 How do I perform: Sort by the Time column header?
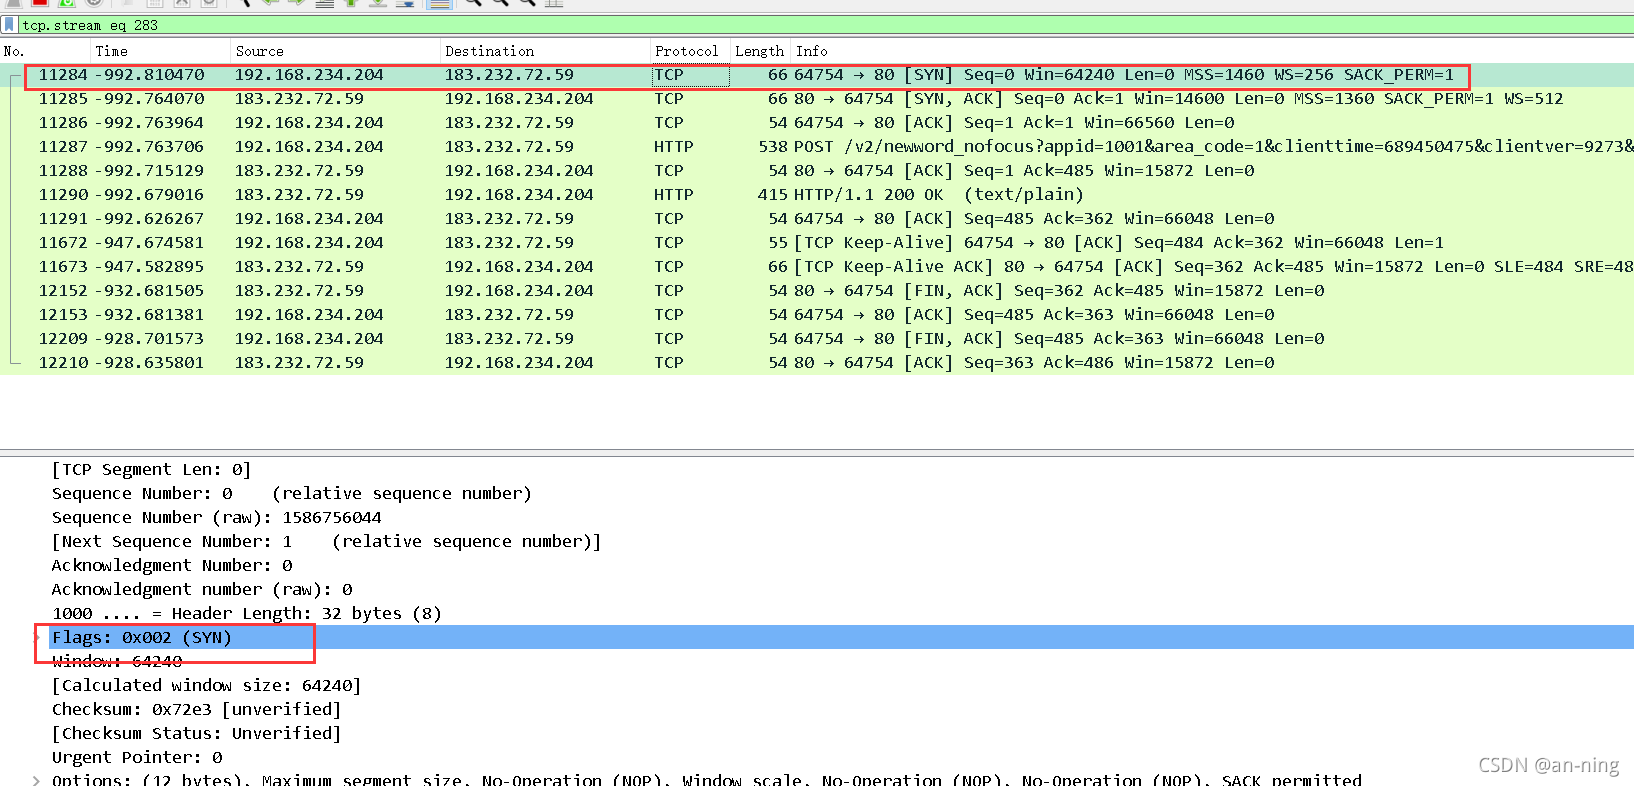111,51
